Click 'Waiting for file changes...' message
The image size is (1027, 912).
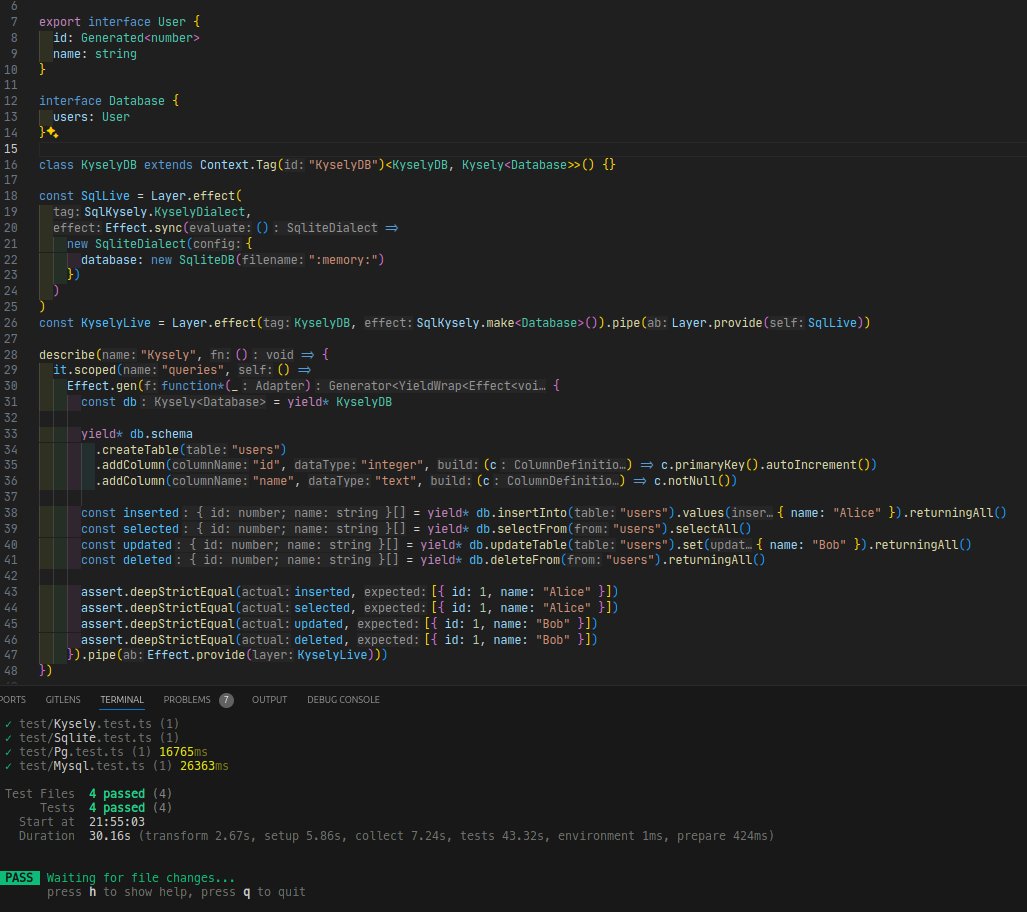[x=140, y=878]
